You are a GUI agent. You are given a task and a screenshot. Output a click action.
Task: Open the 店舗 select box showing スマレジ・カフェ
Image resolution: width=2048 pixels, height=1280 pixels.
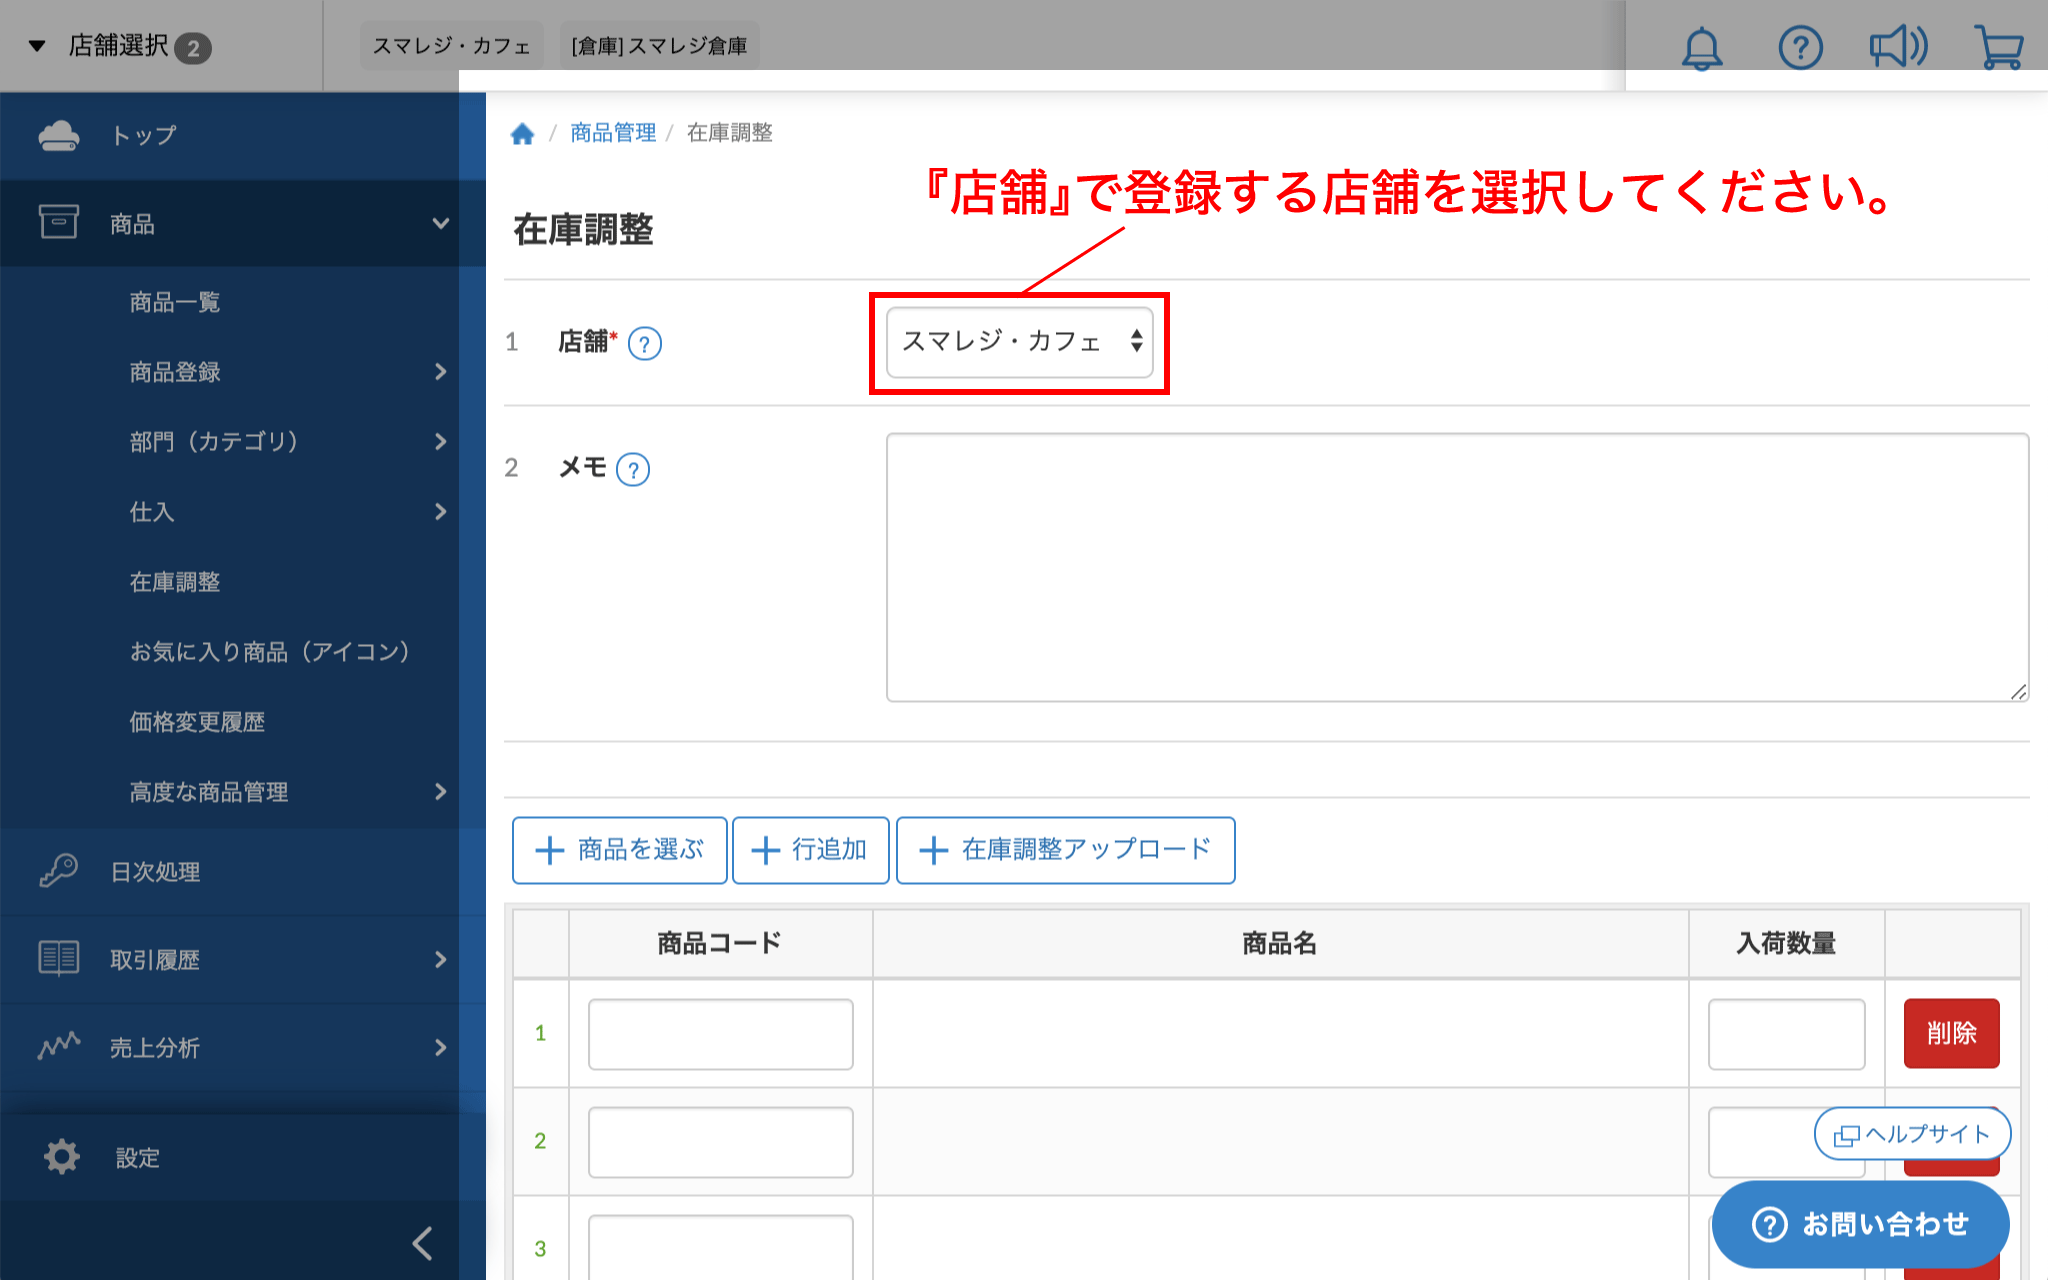[x=1019, y=342]
